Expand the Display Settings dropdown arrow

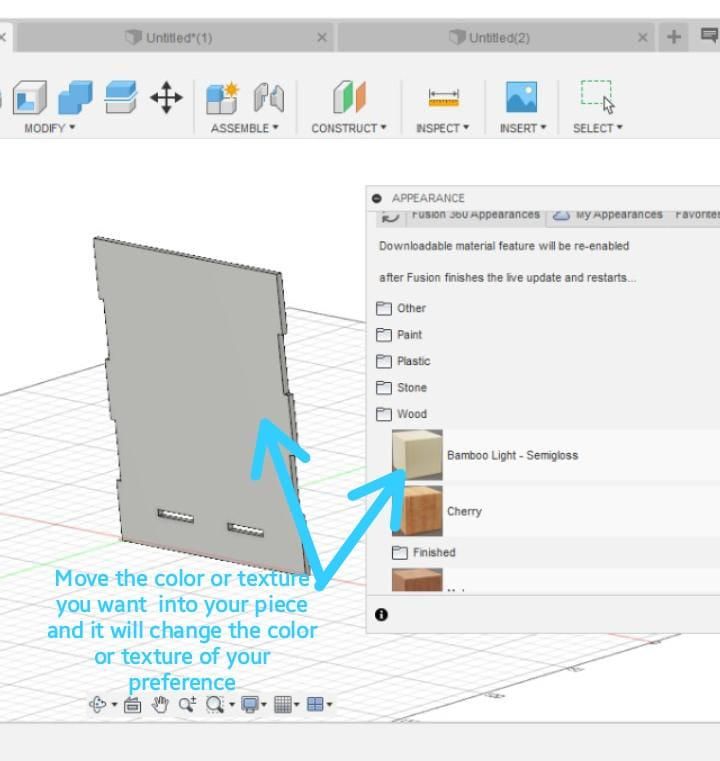pyautogui.click(x=264, y=704)
